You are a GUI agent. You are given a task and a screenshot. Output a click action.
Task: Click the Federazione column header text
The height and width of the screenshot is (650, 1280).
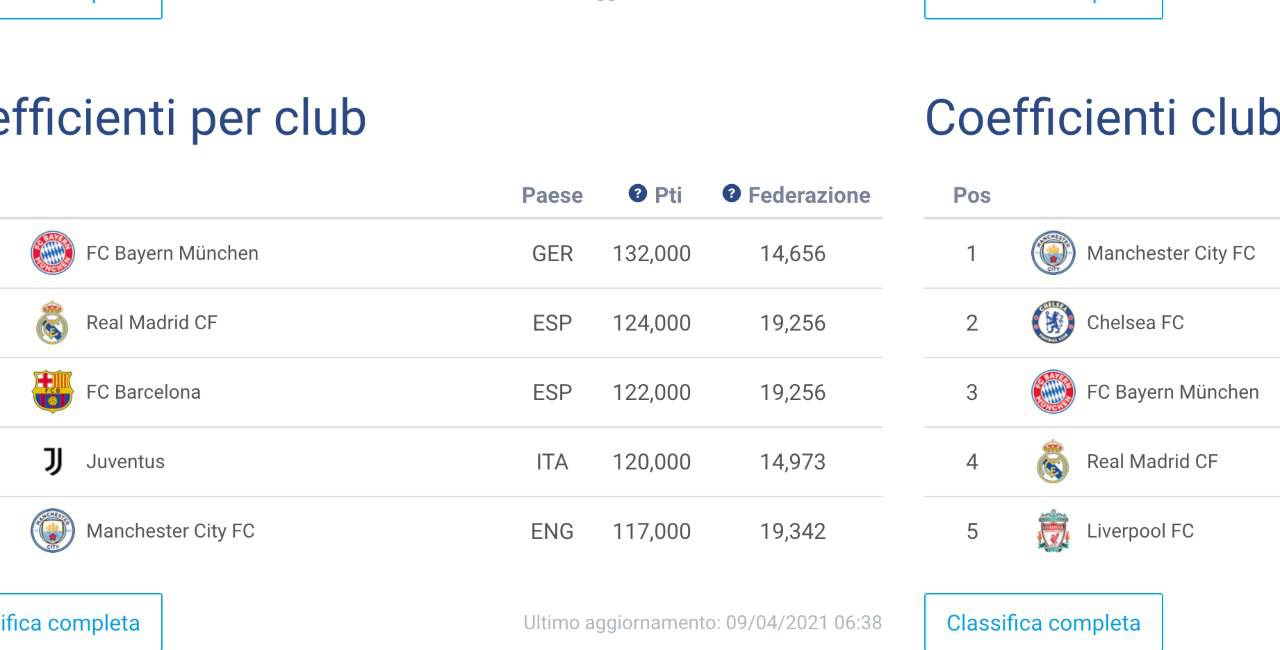pos(809,196)
